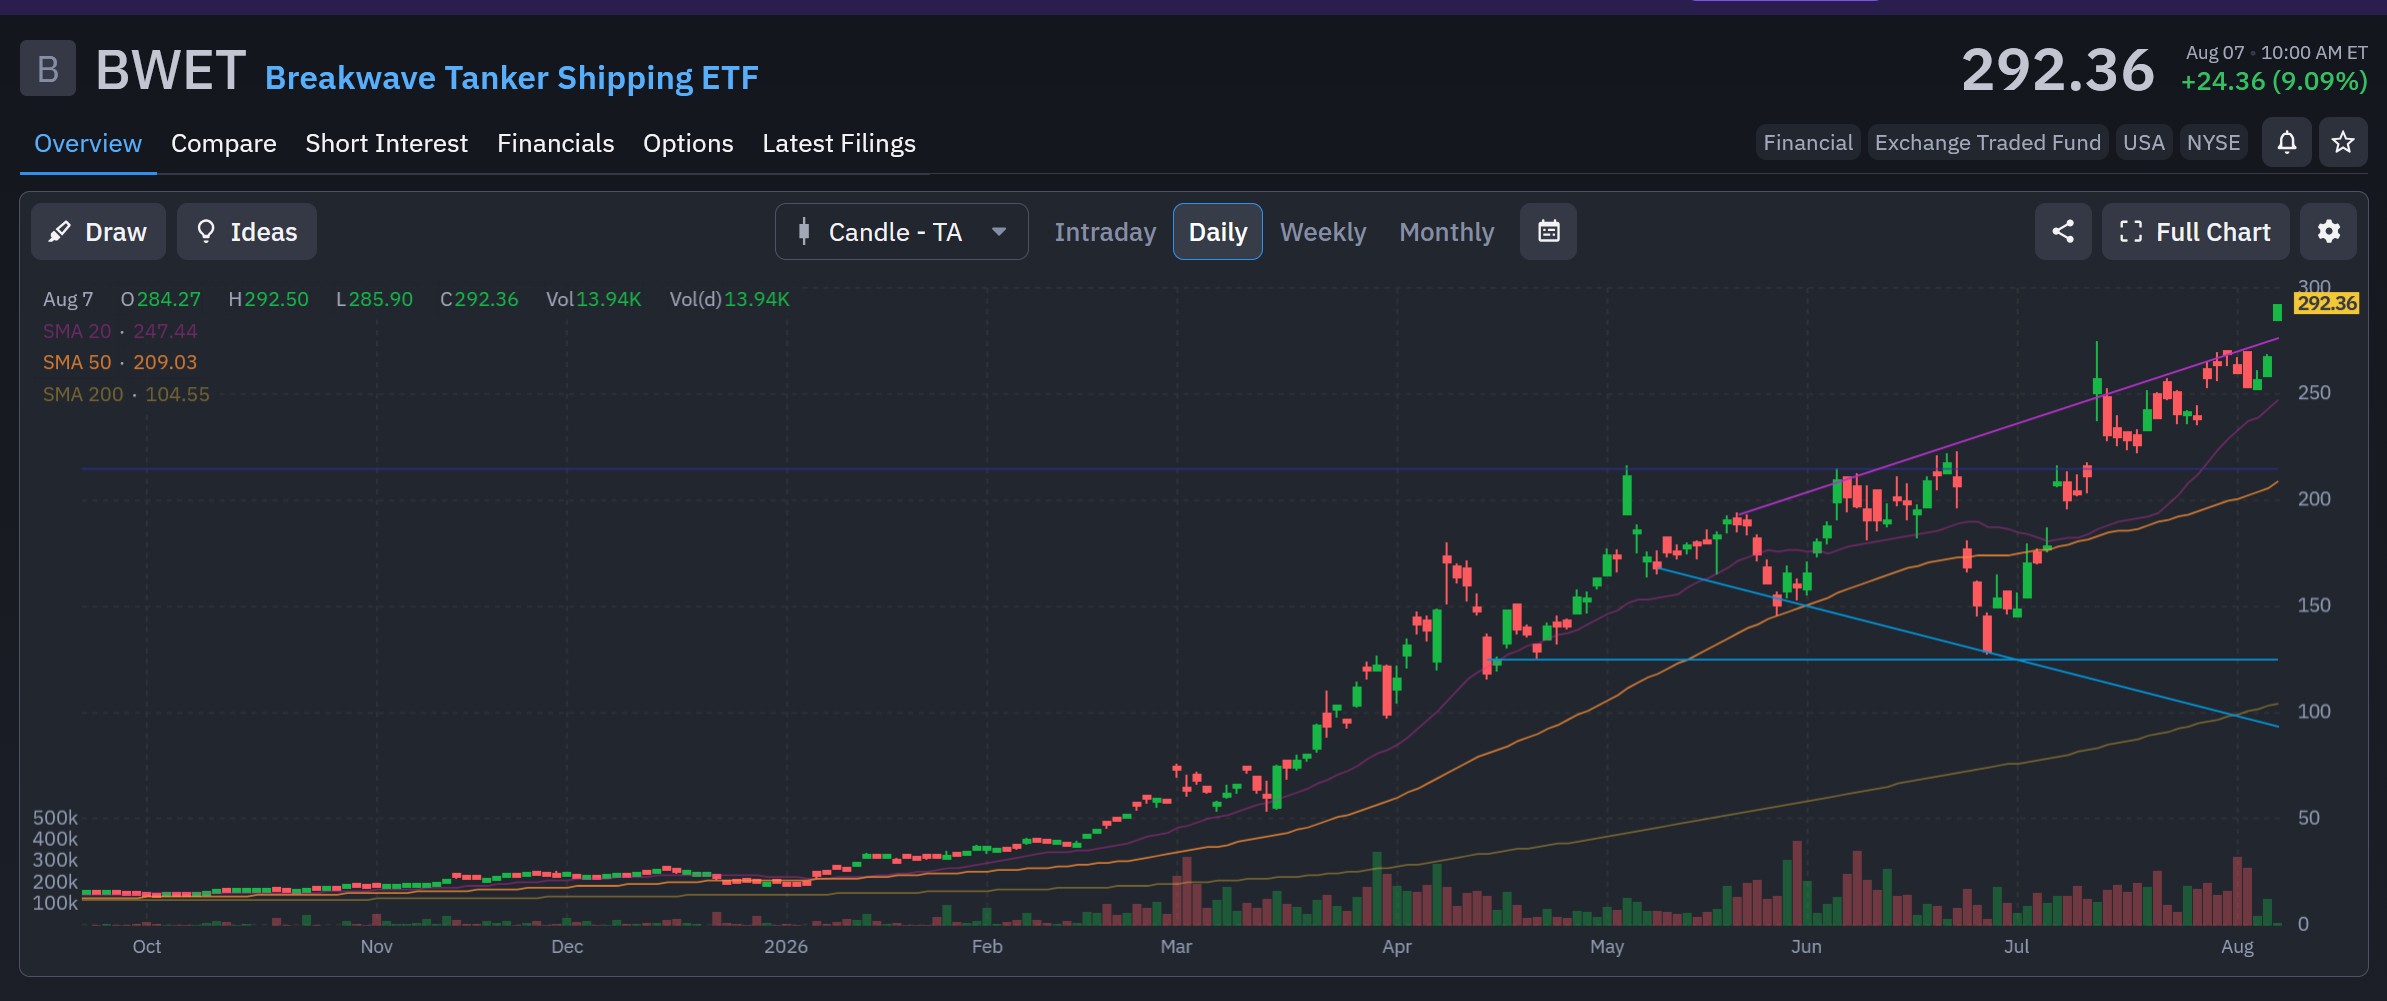2387x1001 pixels.
Task: Click the share chart icon
Action: 2062,232
